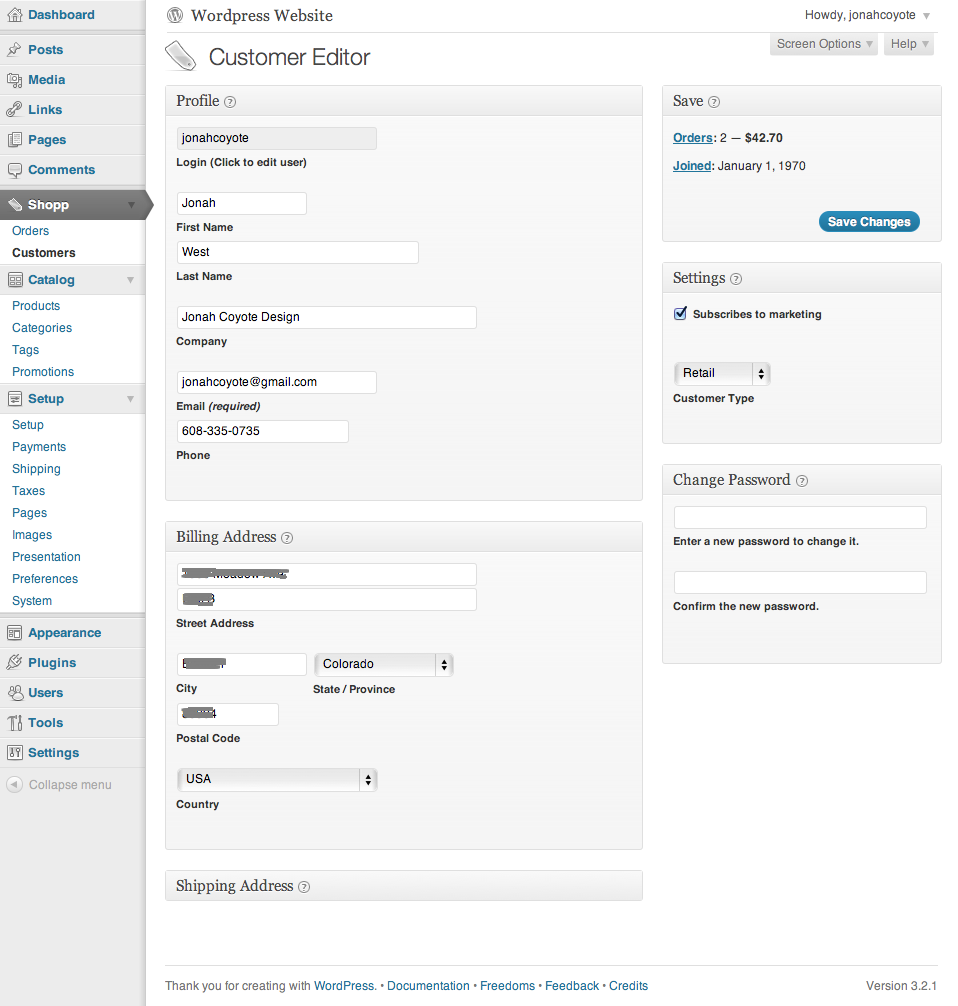Screen dimensions: 958x1006
Task: Open the Presentation submenu item
Action: click(x=46, y=557)
